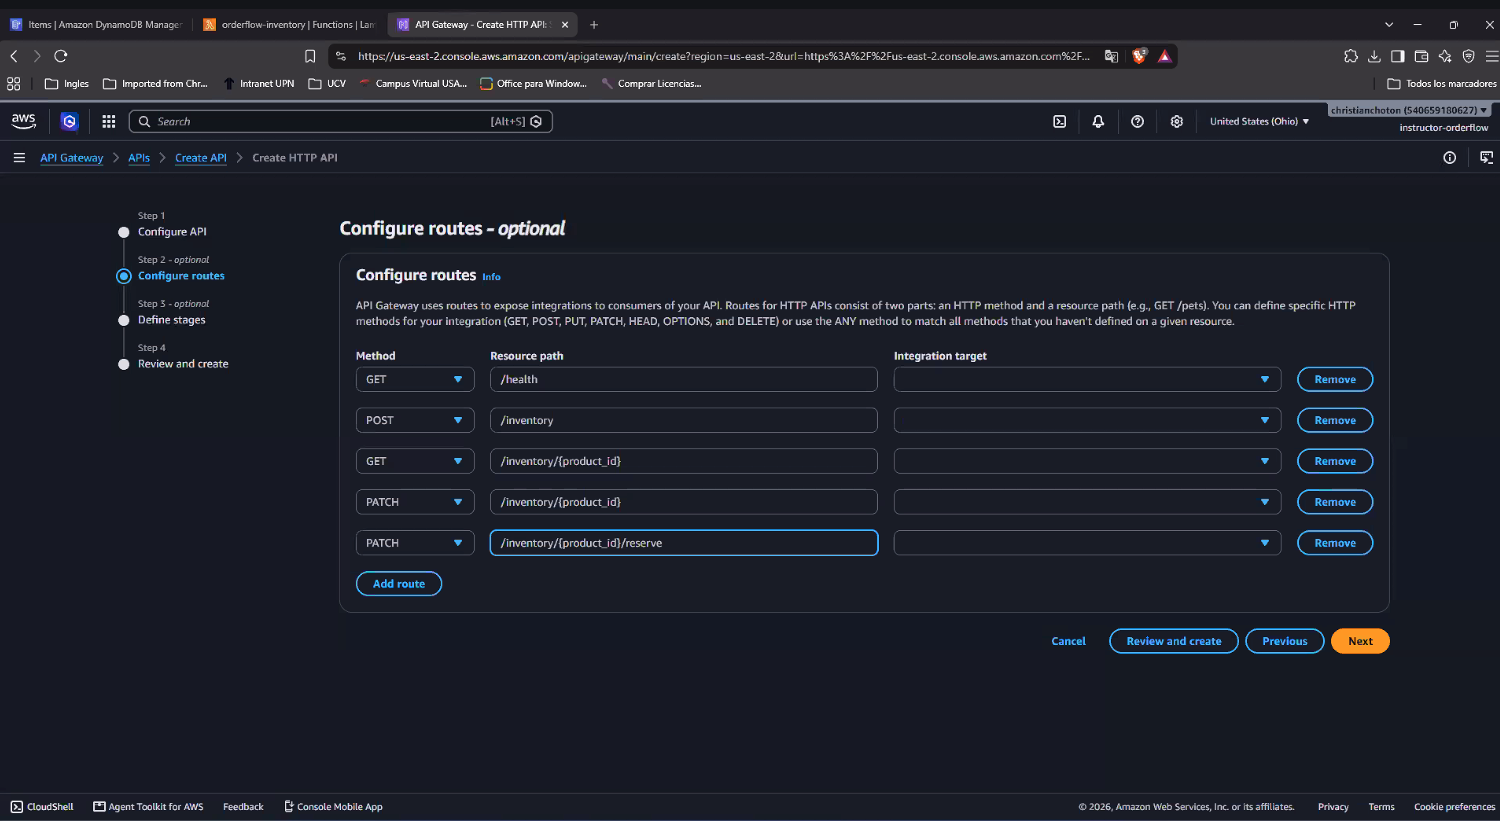Switch to the DynamoDB Items browser tab
This screenshot has height=821, width=1500.
[96, 25]
